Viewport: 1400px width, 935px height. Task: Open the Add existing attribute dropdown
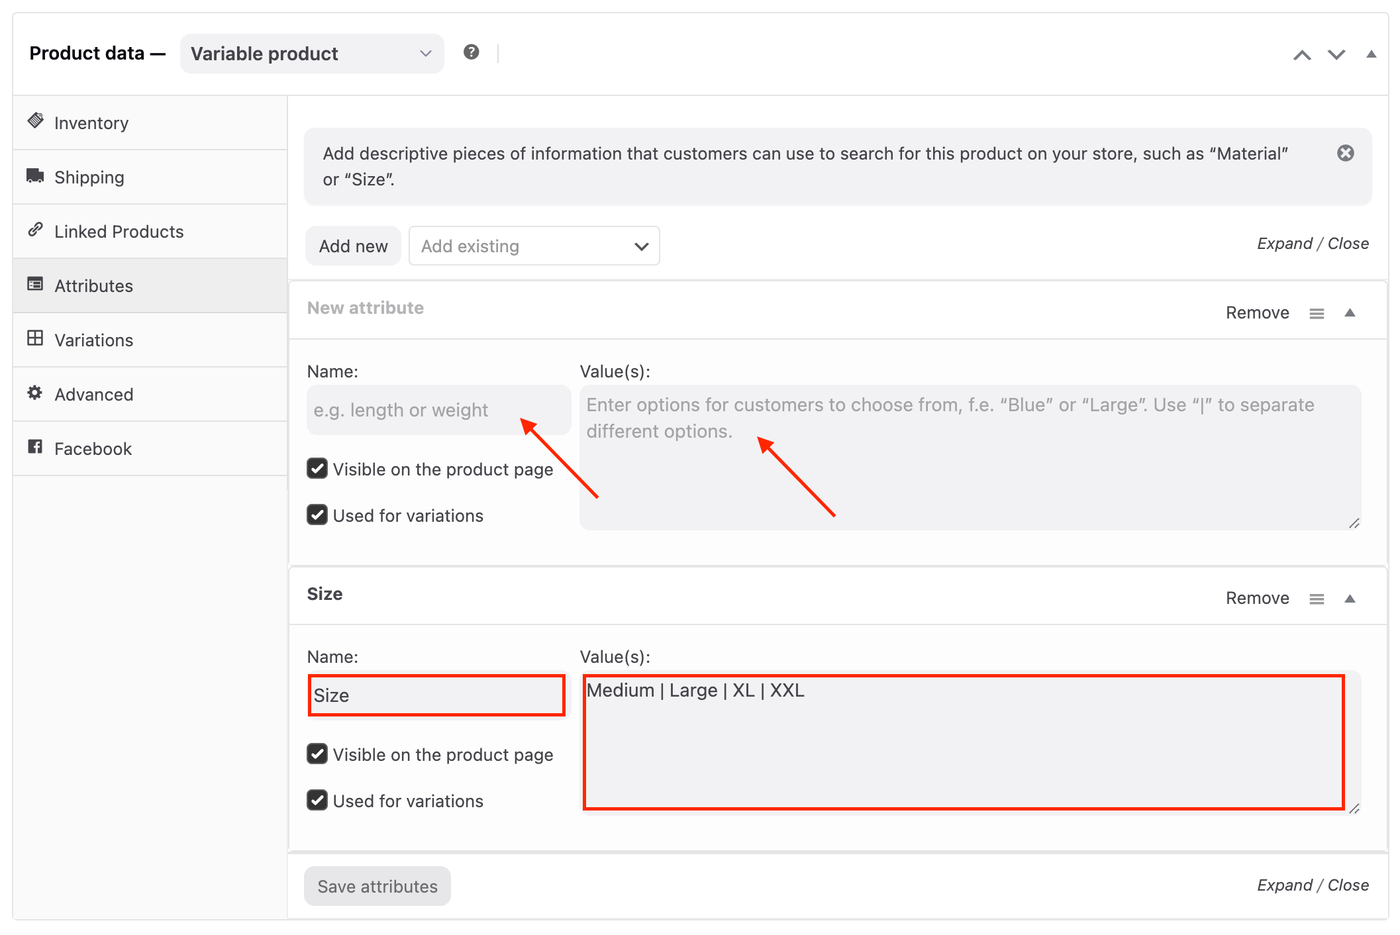(x=534, y=246)
